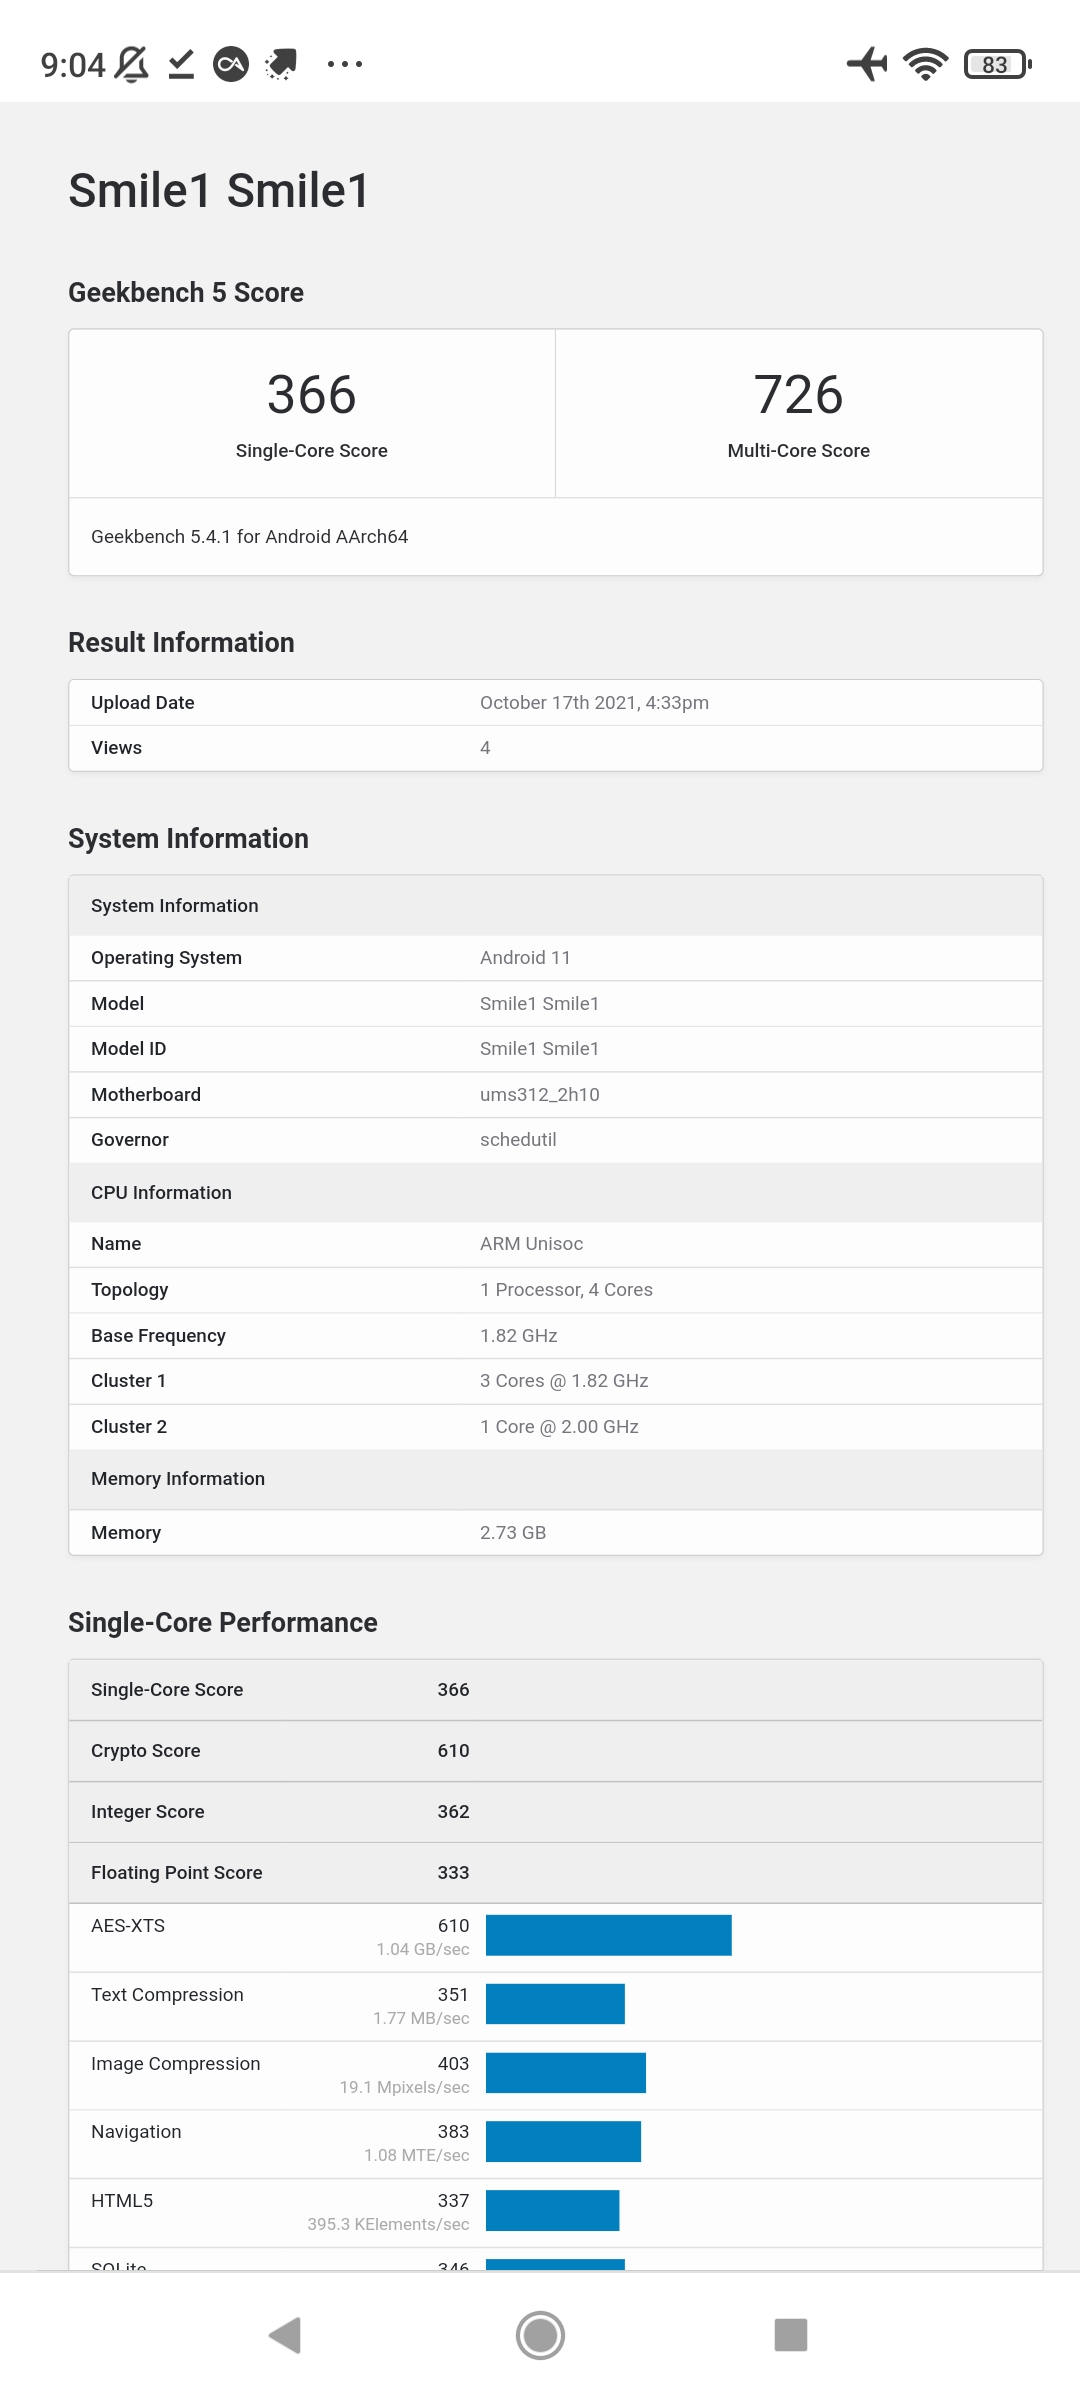Tap the Image Compression score bar
Viewport: 1080px width, 2400px height.
point(566,2073)
